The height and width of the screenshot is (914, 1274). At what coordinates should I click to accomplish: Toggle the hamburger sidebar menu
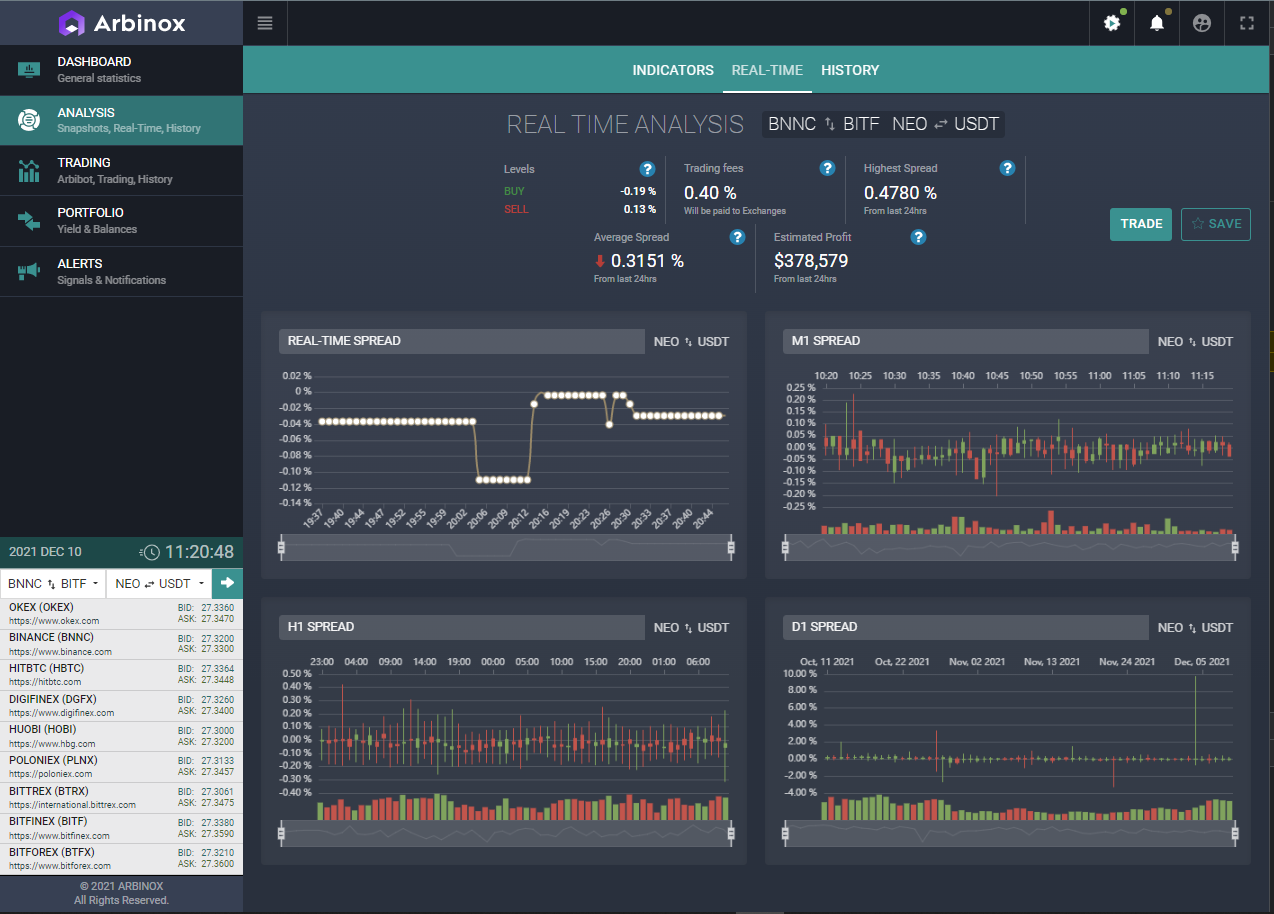pyautogui.click(x=265, y=23)
